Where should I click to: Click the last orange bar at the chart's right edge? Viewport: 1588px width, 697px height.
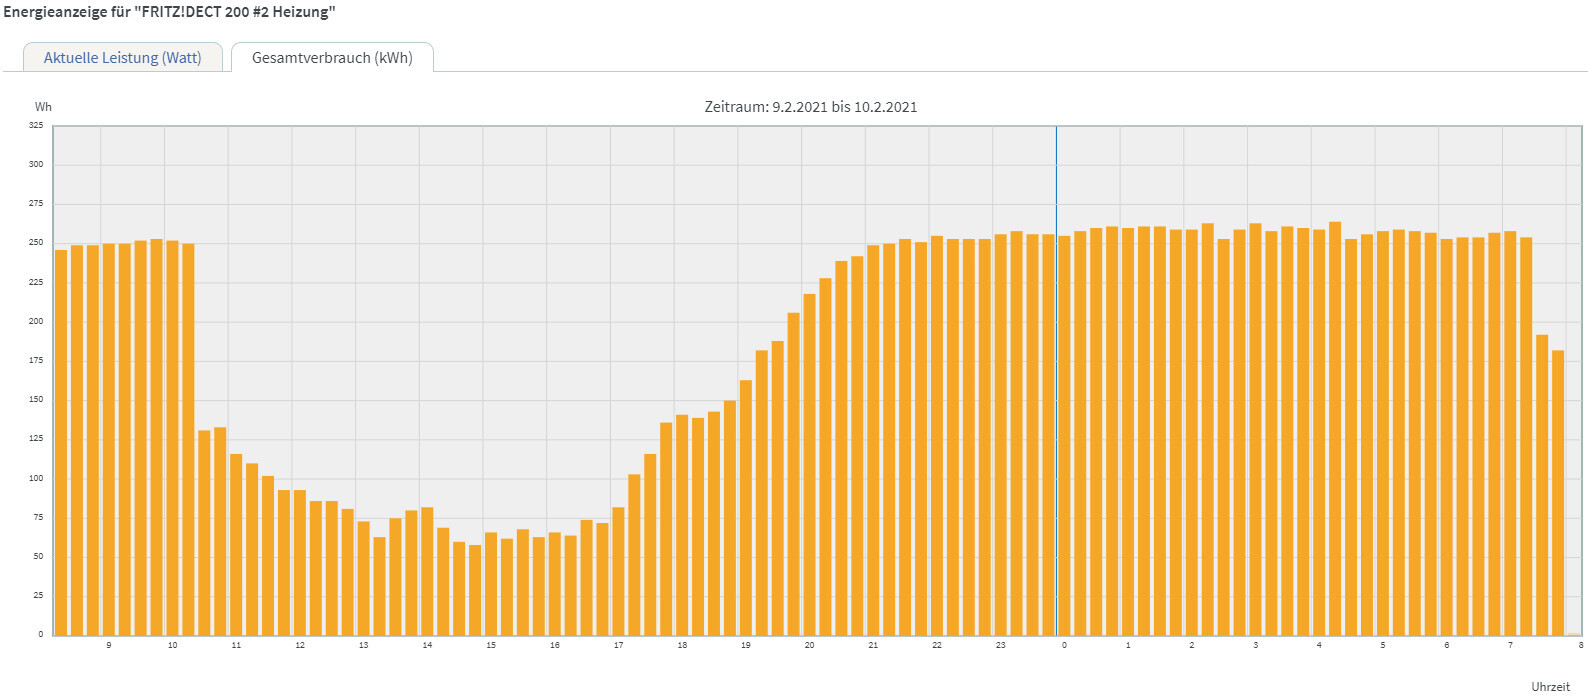pyautogui.click(x=1557, y=492)
